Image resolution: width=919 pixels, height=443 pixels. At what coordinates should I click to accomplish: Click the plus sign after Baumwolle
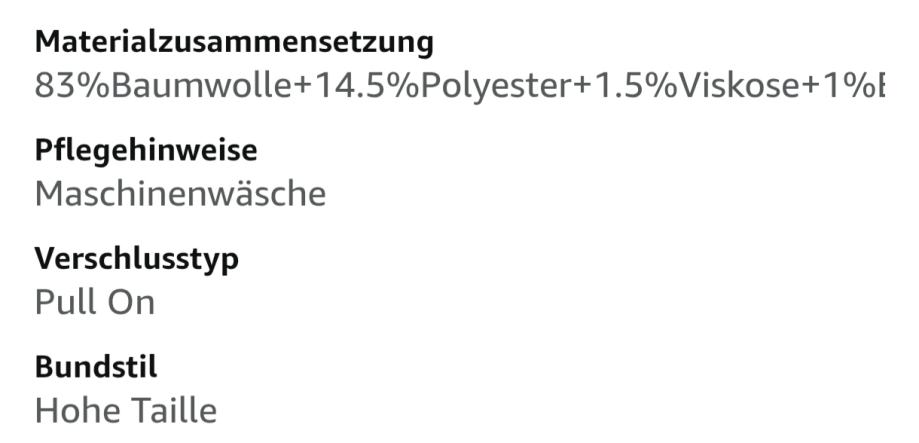point(303,87)
